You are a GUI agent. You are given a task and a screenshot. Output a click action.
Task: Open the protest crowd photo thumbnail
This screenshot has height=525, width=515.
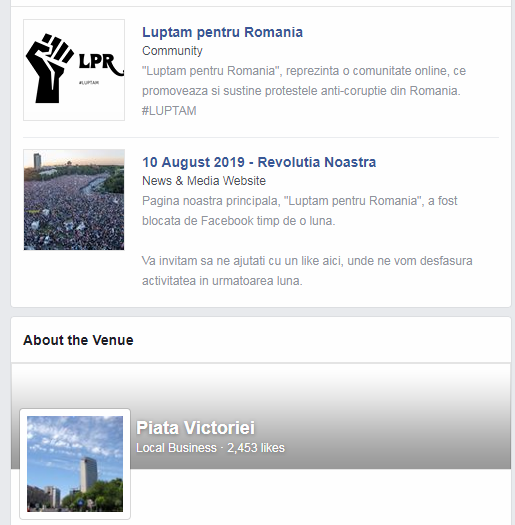tap(74, 200)
